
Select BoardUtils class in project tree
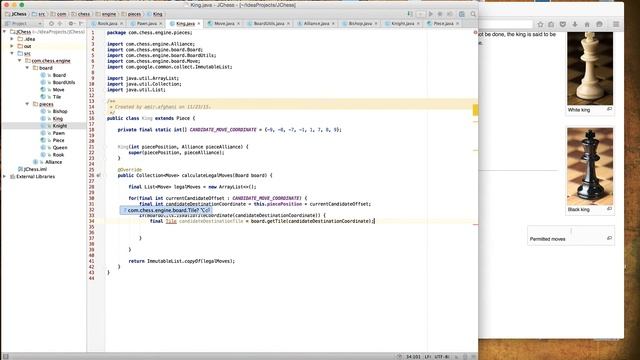pyautogui.click(x=64, y=82)
